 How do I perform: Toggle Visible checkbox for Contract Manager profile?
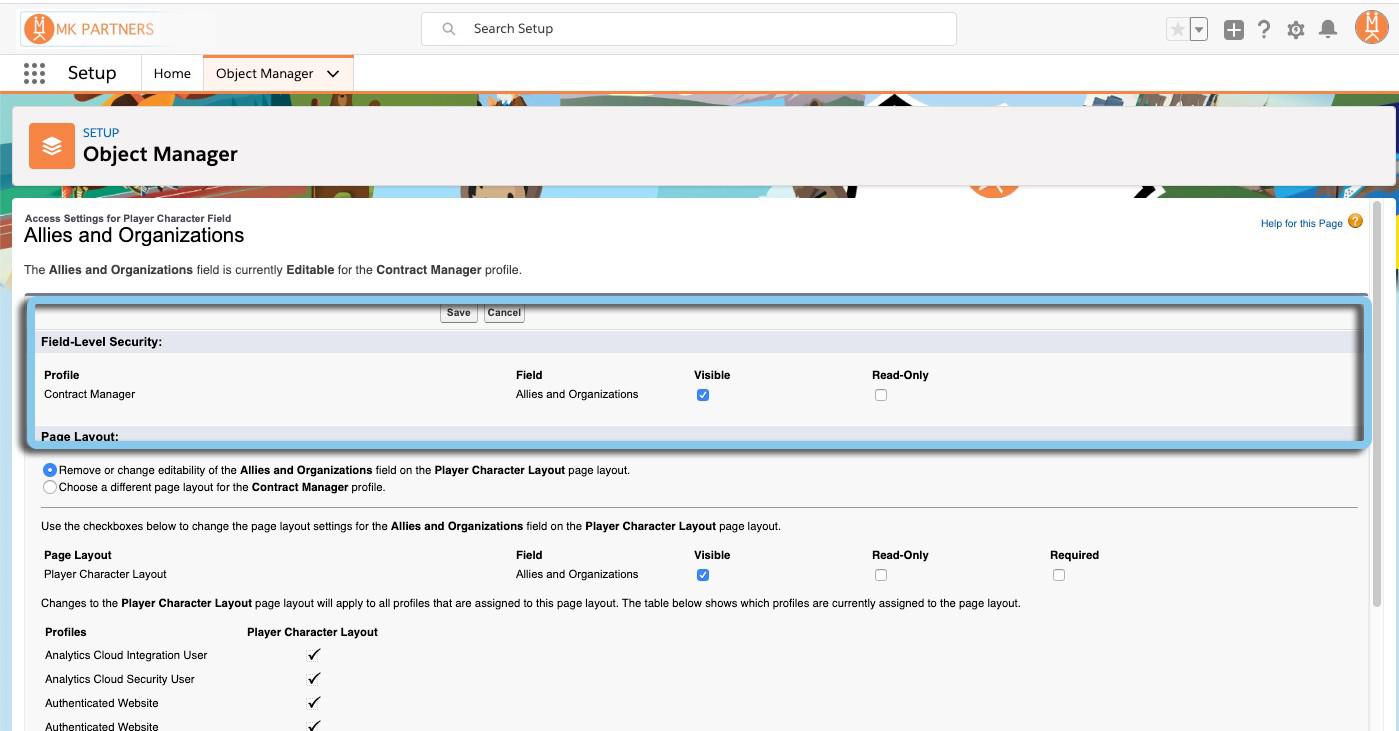pyautogui.click(x=703, y=395)
